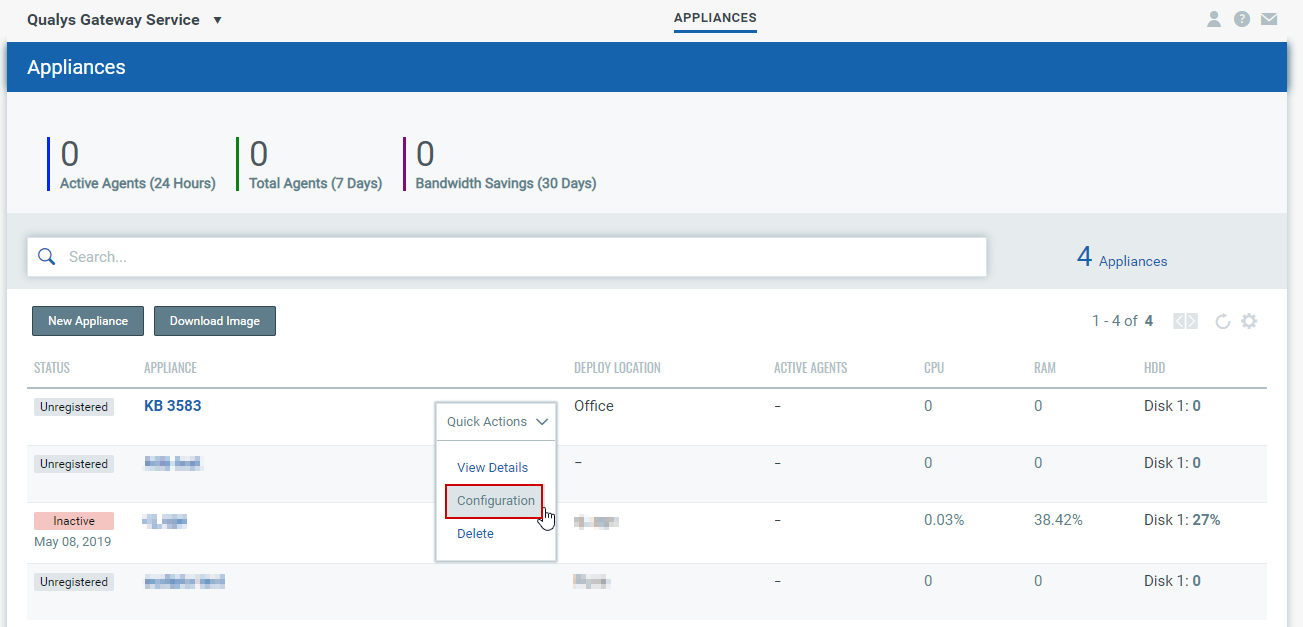Open the KB 3583 appliance link

pyautogui.click(x=172, y=405)
